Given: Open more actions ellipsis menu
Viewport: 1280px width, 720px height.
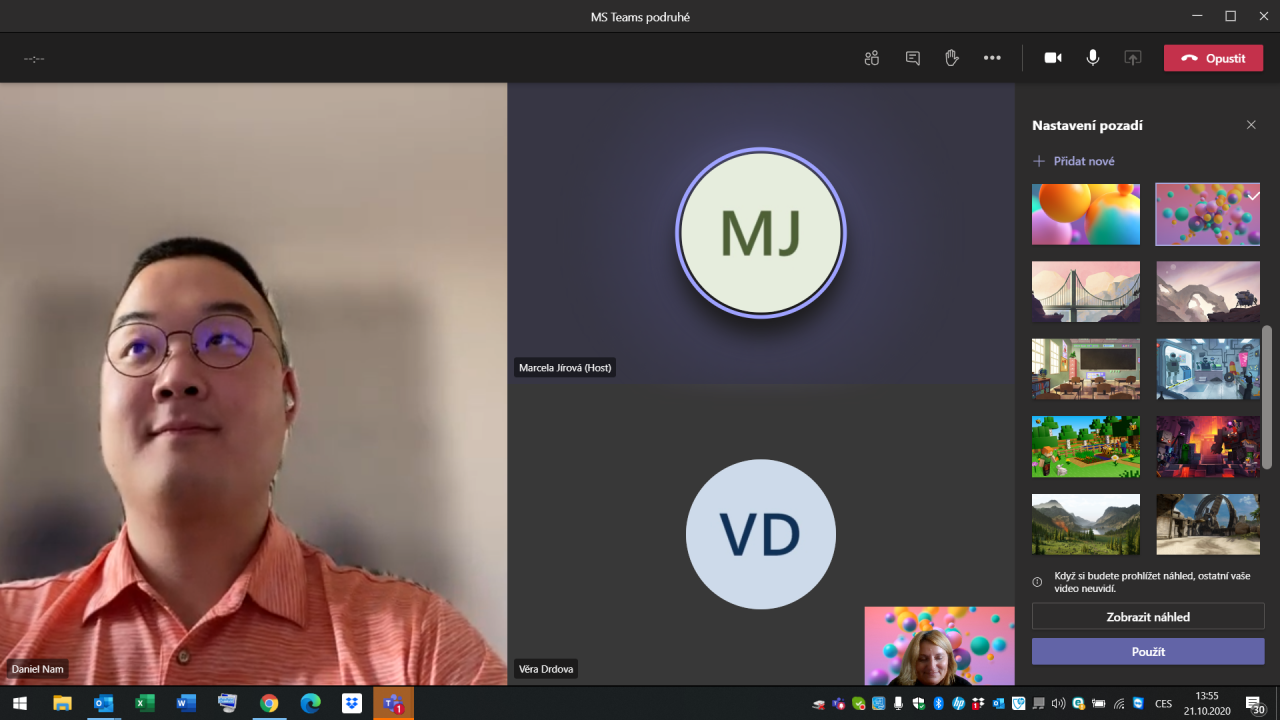Looking at the screenshot, I should (x=992, y=58).
